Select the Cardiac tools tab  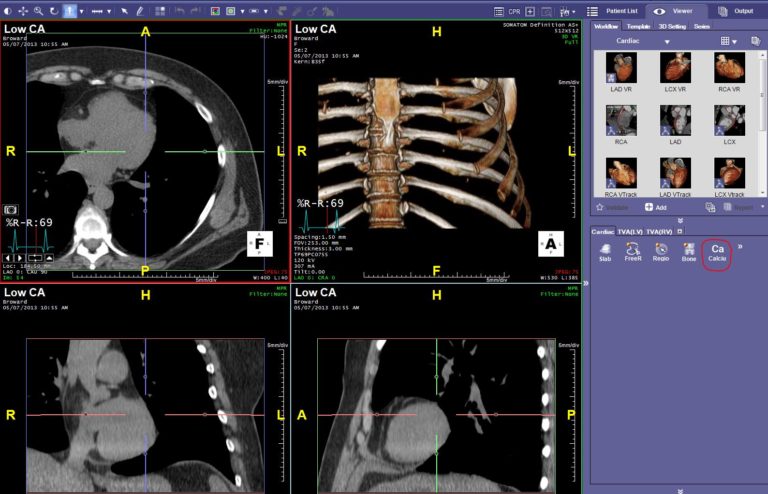(x=602, y=232)
